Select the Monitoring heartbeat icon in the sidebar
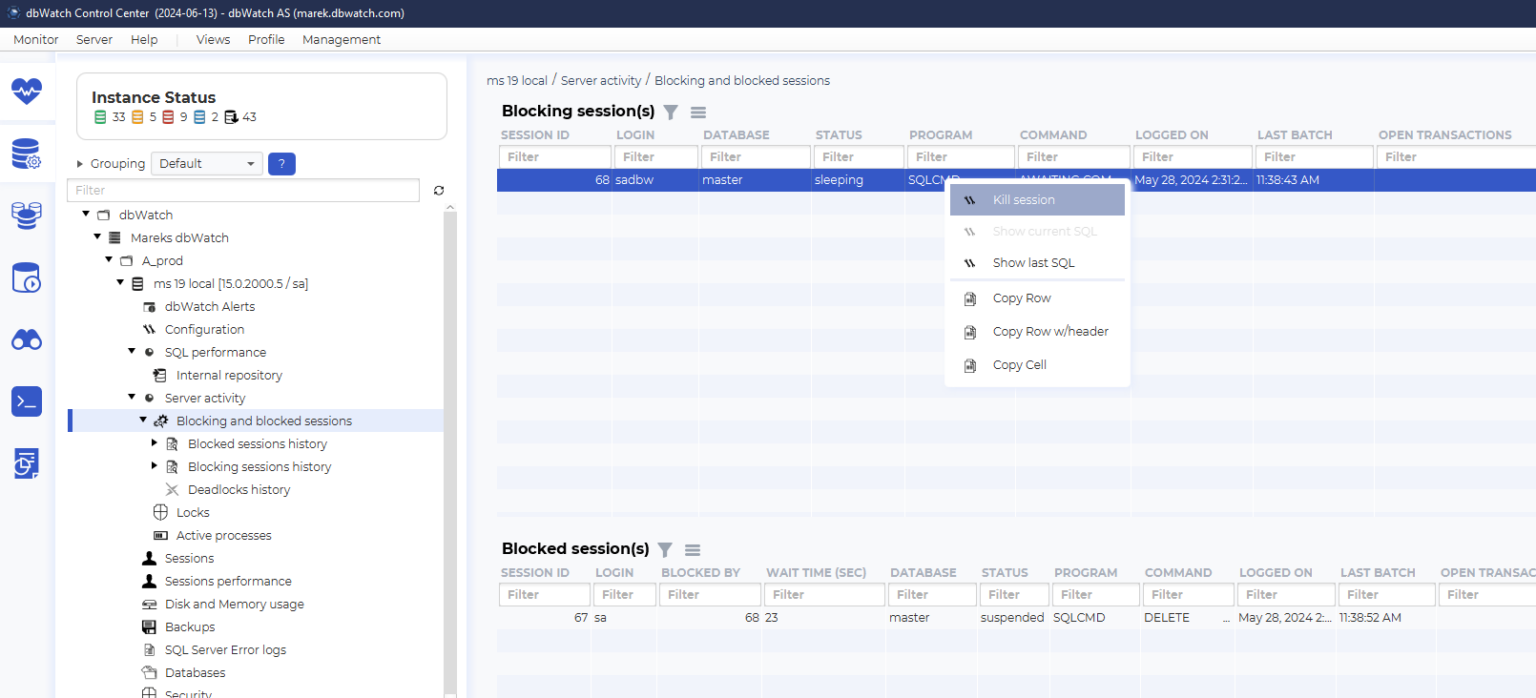Screen dimensions: 1536x698 pos(27,91)
